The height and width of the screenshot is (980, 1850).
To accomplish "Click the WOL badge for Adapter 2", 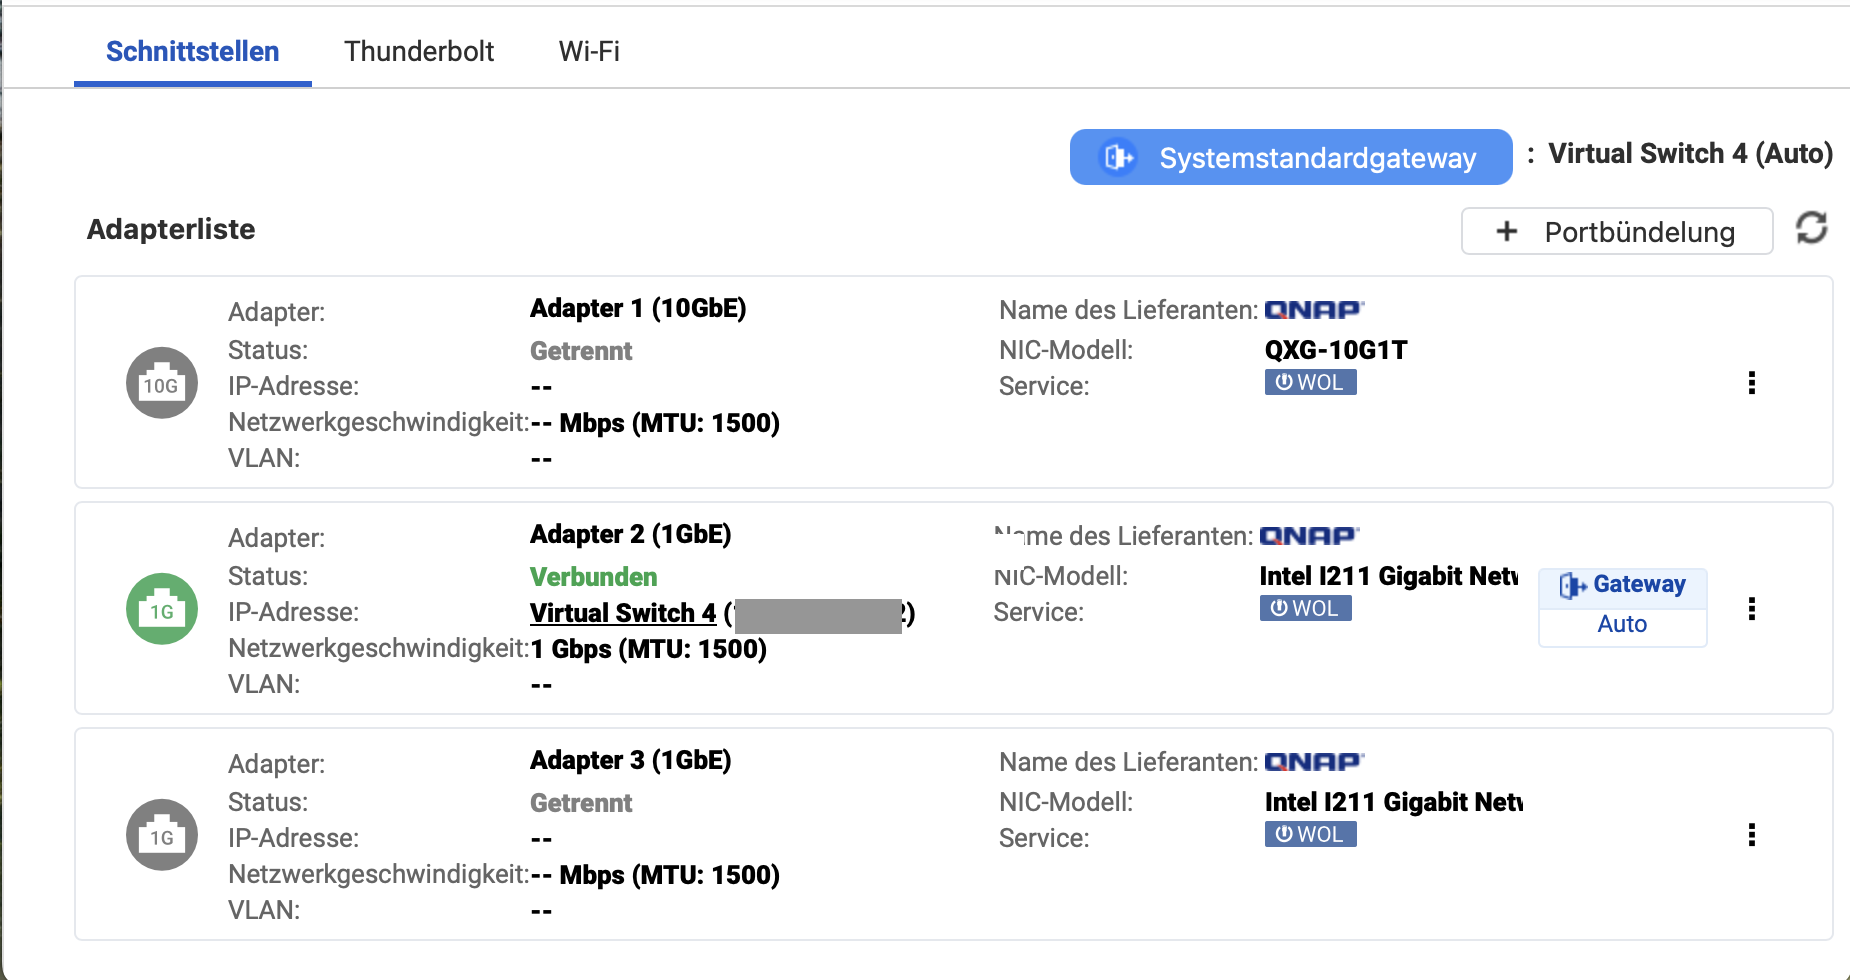I will [1305, 609].
